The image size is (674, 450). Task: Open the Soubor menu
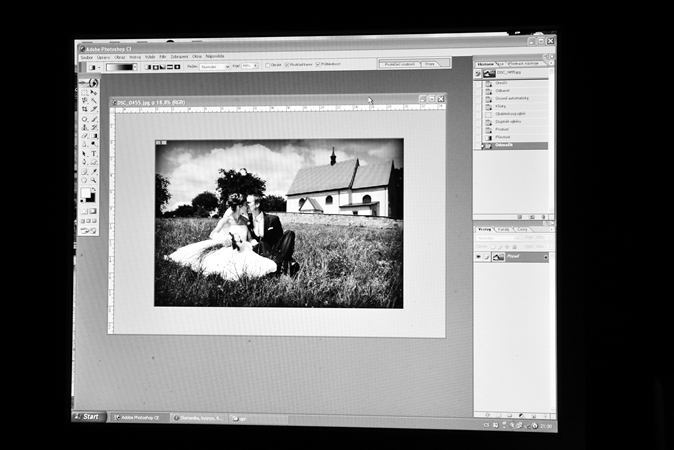click(87, 57)
